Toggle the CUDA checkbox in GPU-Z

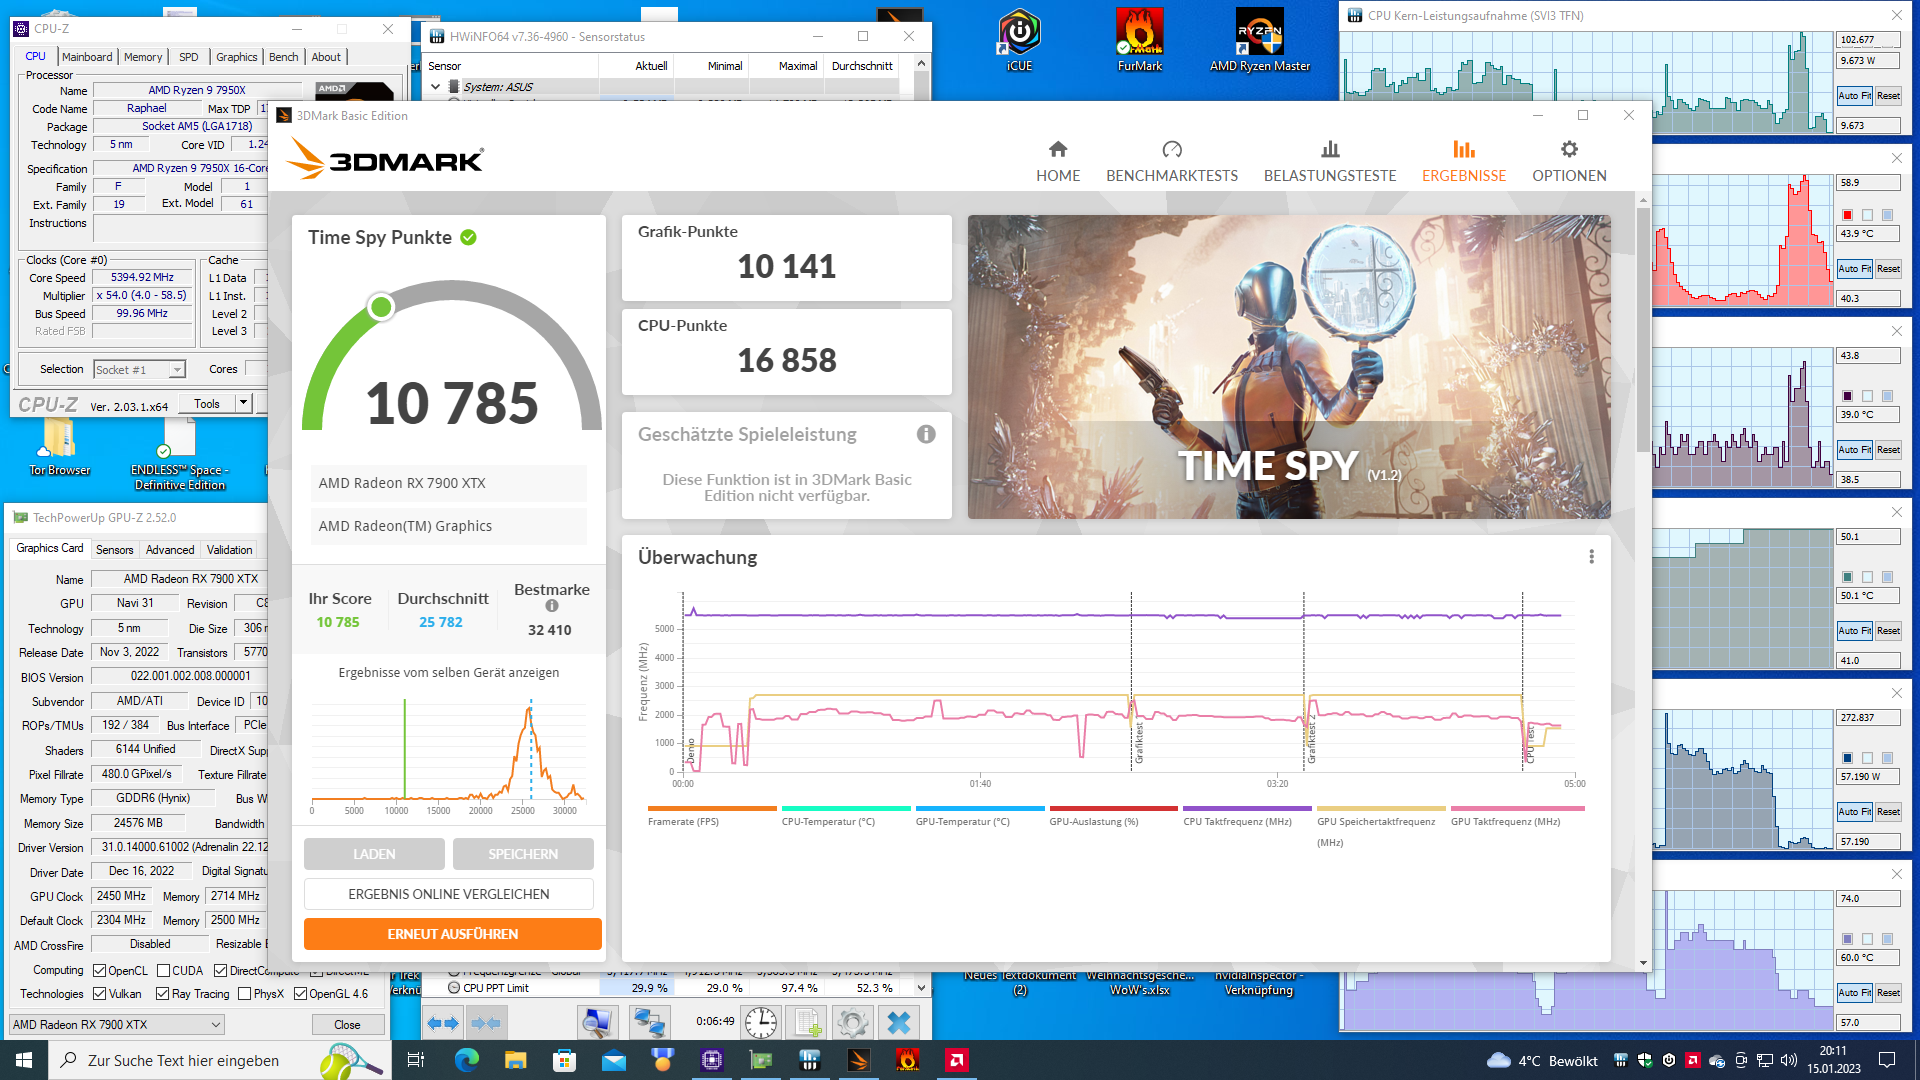click(x=164, y=970)
